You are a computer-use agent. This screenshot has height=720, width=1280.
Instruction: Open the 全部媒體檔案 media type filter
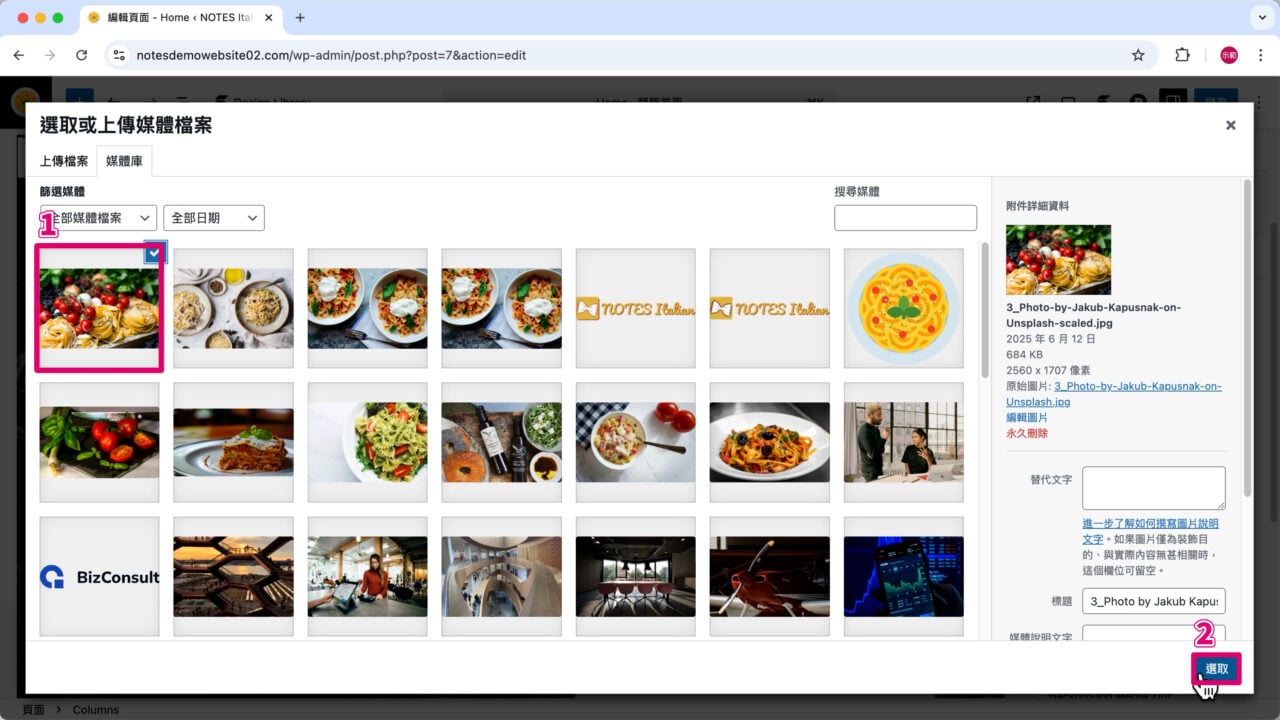98,218
